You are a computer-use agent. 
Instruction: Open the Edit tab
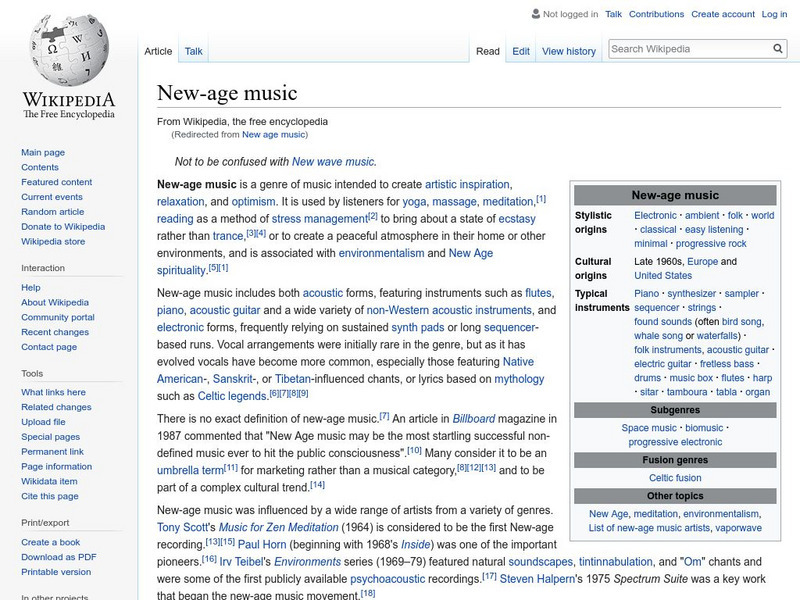click(521, 51)
